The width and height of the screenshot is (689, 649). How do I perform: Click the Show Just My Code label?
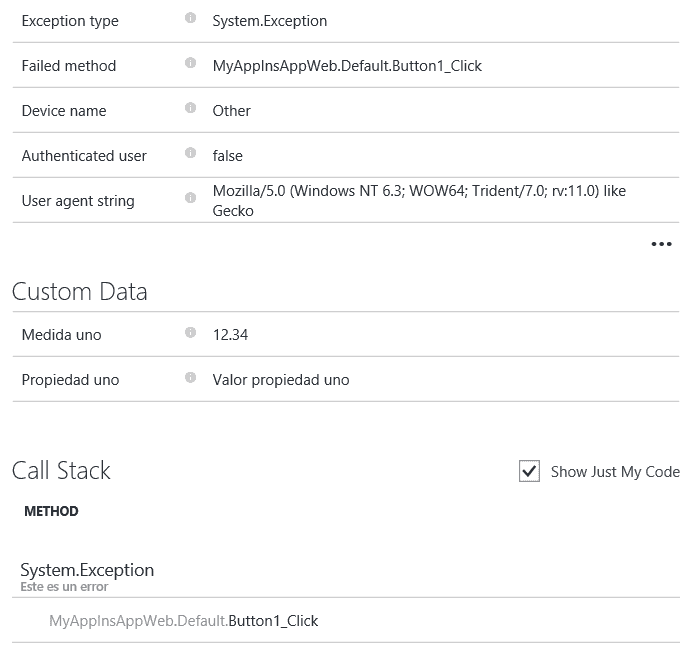pyautogui.click(x=615, y=471)
